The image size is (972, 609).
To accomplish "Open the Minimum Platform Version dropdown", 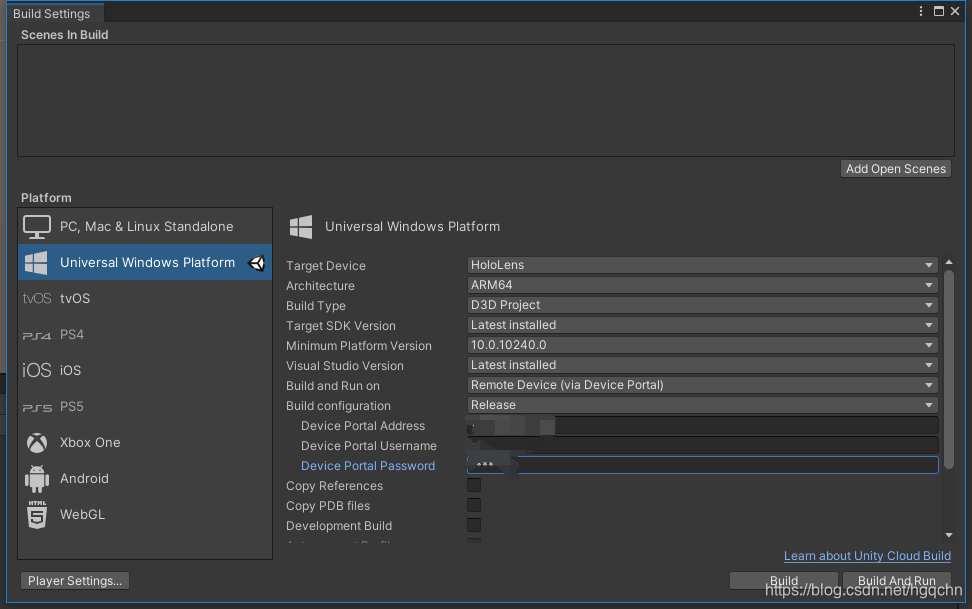I will 702,345.
